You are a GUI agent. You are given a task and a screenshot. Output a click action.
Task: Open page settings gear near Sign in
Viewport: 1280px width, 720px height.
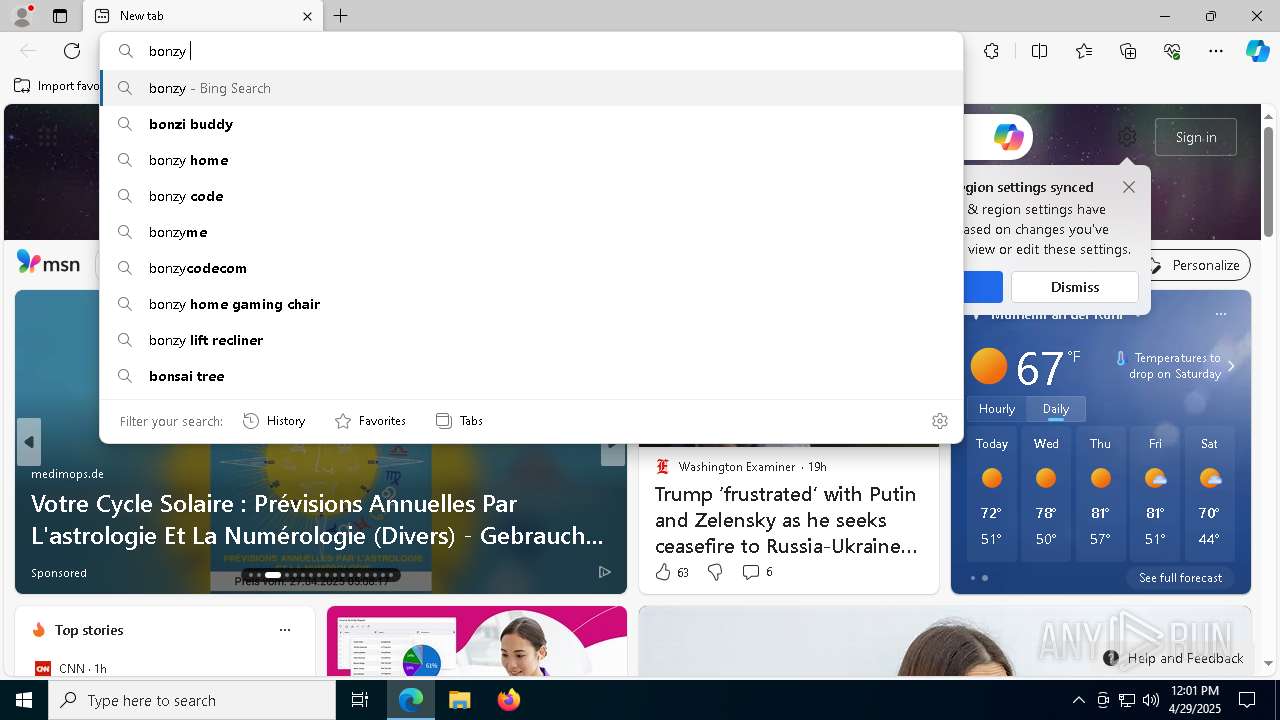[x=1127, y=137]
